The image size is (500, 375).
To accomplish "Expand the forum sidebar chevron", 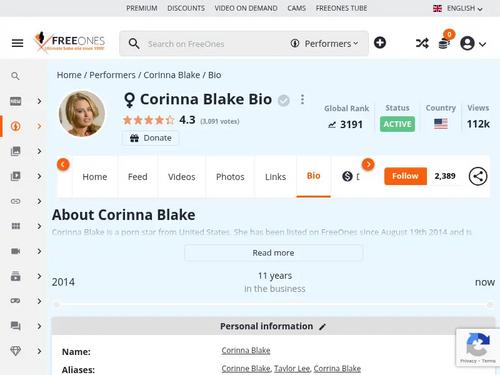I will 39,326.
